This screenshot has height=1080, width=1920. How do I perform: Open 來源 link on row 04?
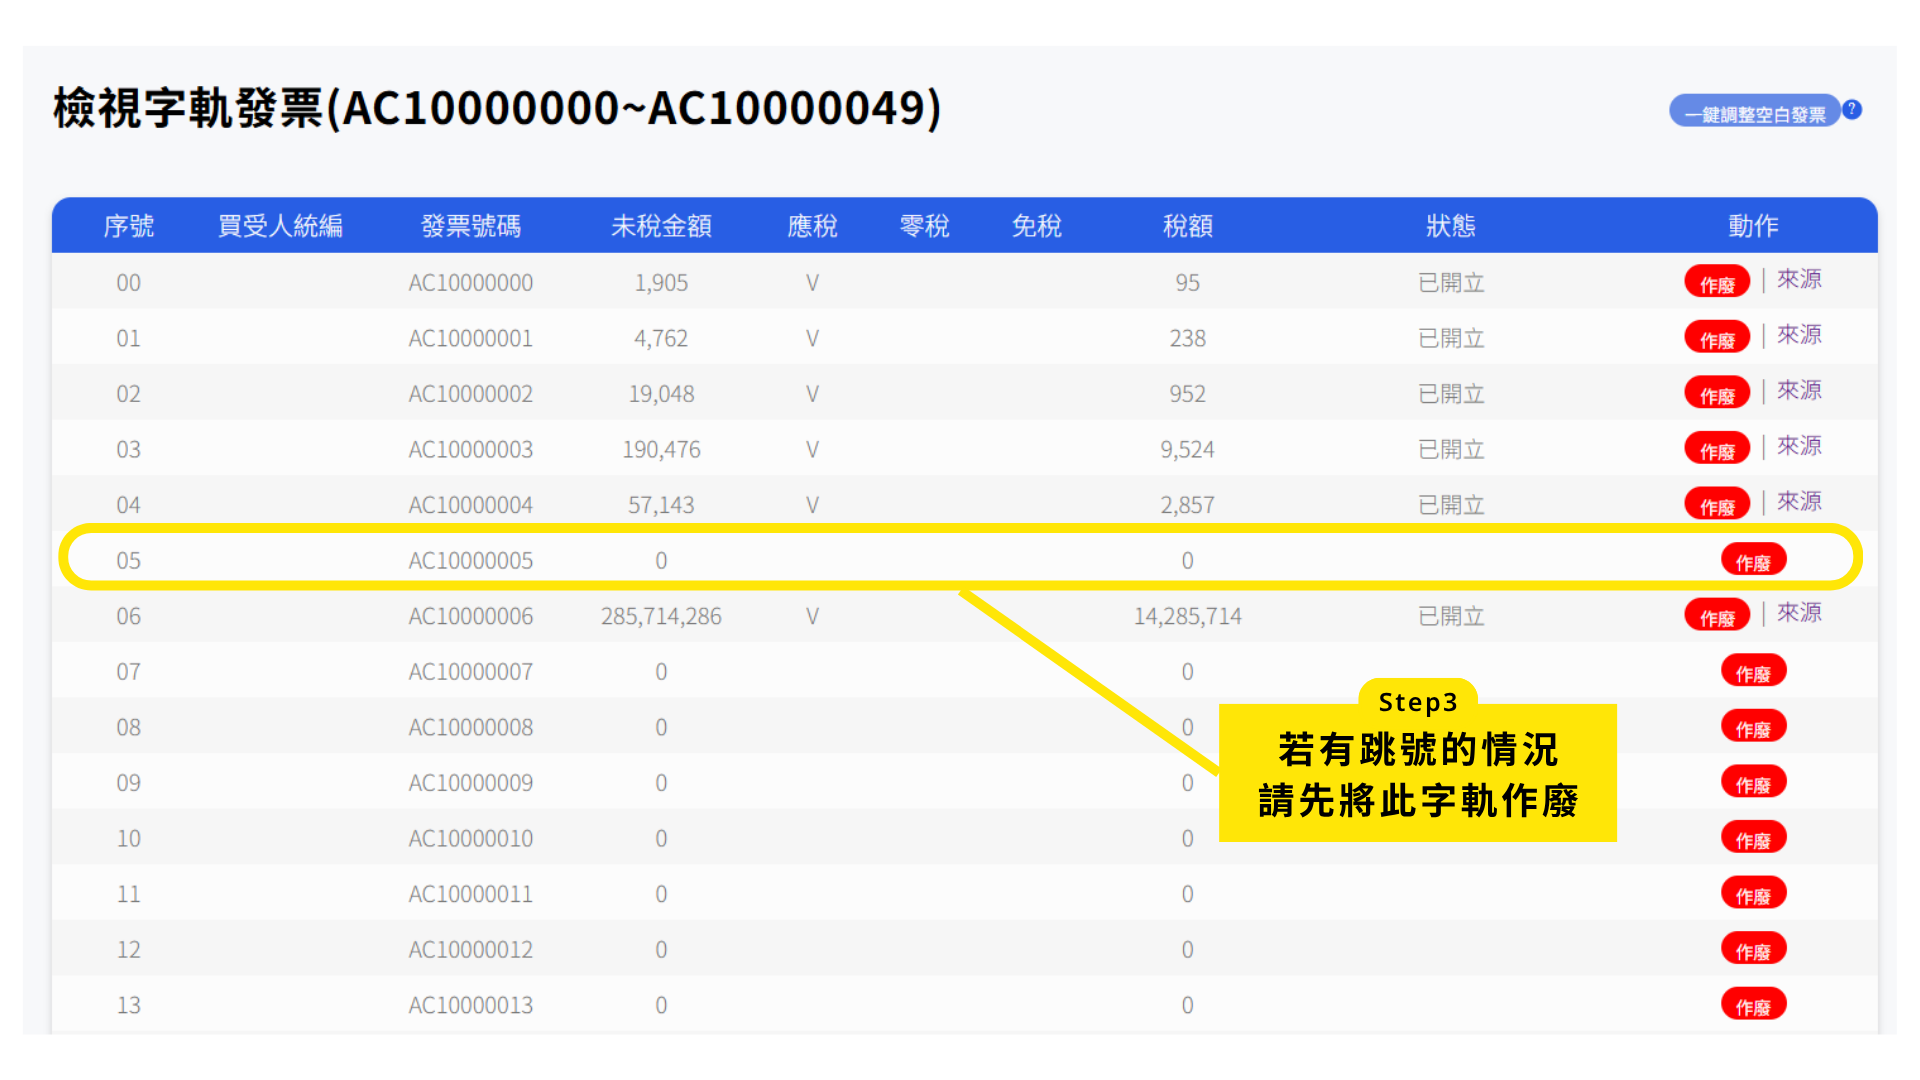tap(1798, 502)
